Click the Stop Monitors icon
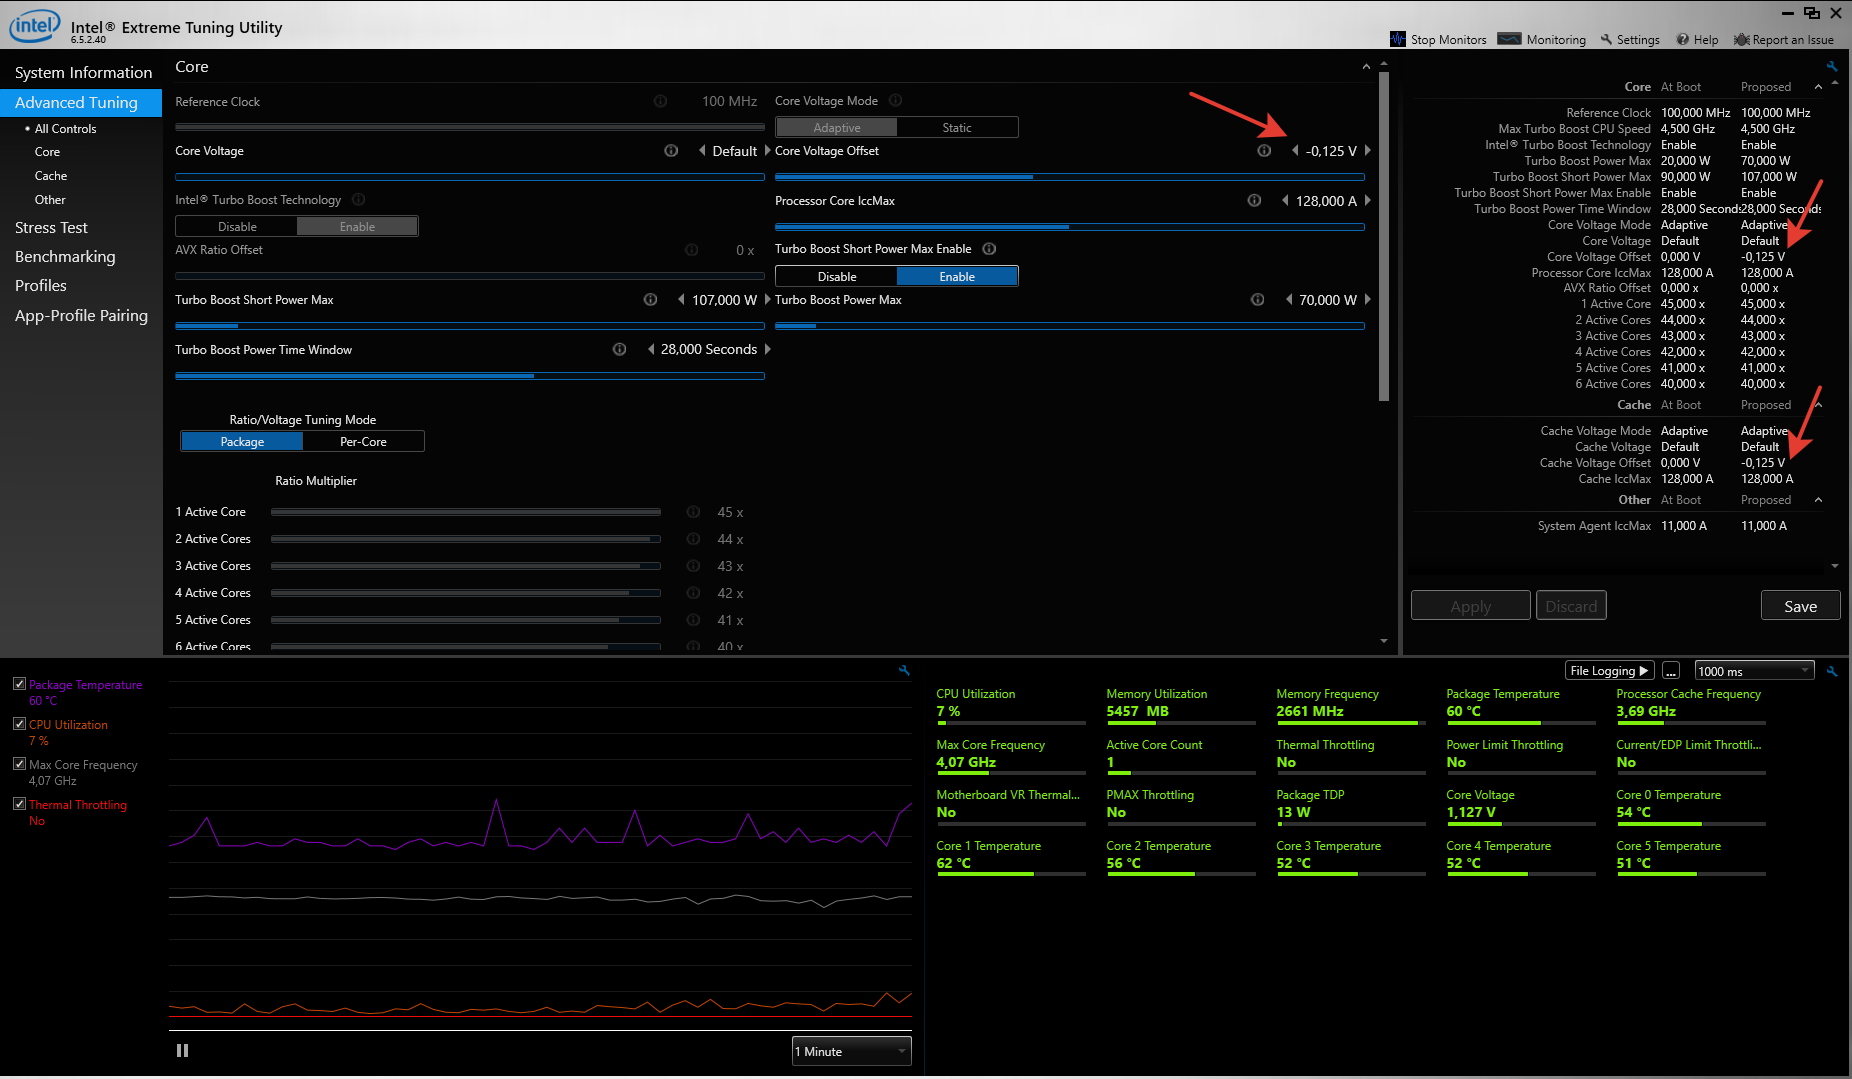The width and height of the screenshot is (1852, 1079). [1397, 39]
